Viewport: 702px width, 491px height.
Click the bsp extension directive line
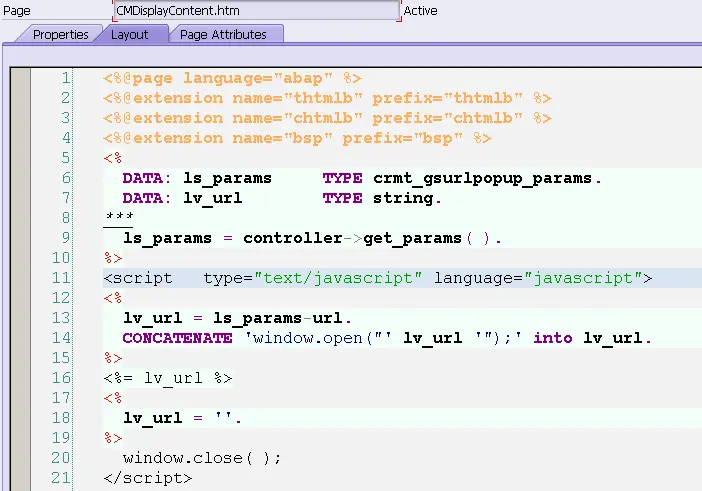297,138
